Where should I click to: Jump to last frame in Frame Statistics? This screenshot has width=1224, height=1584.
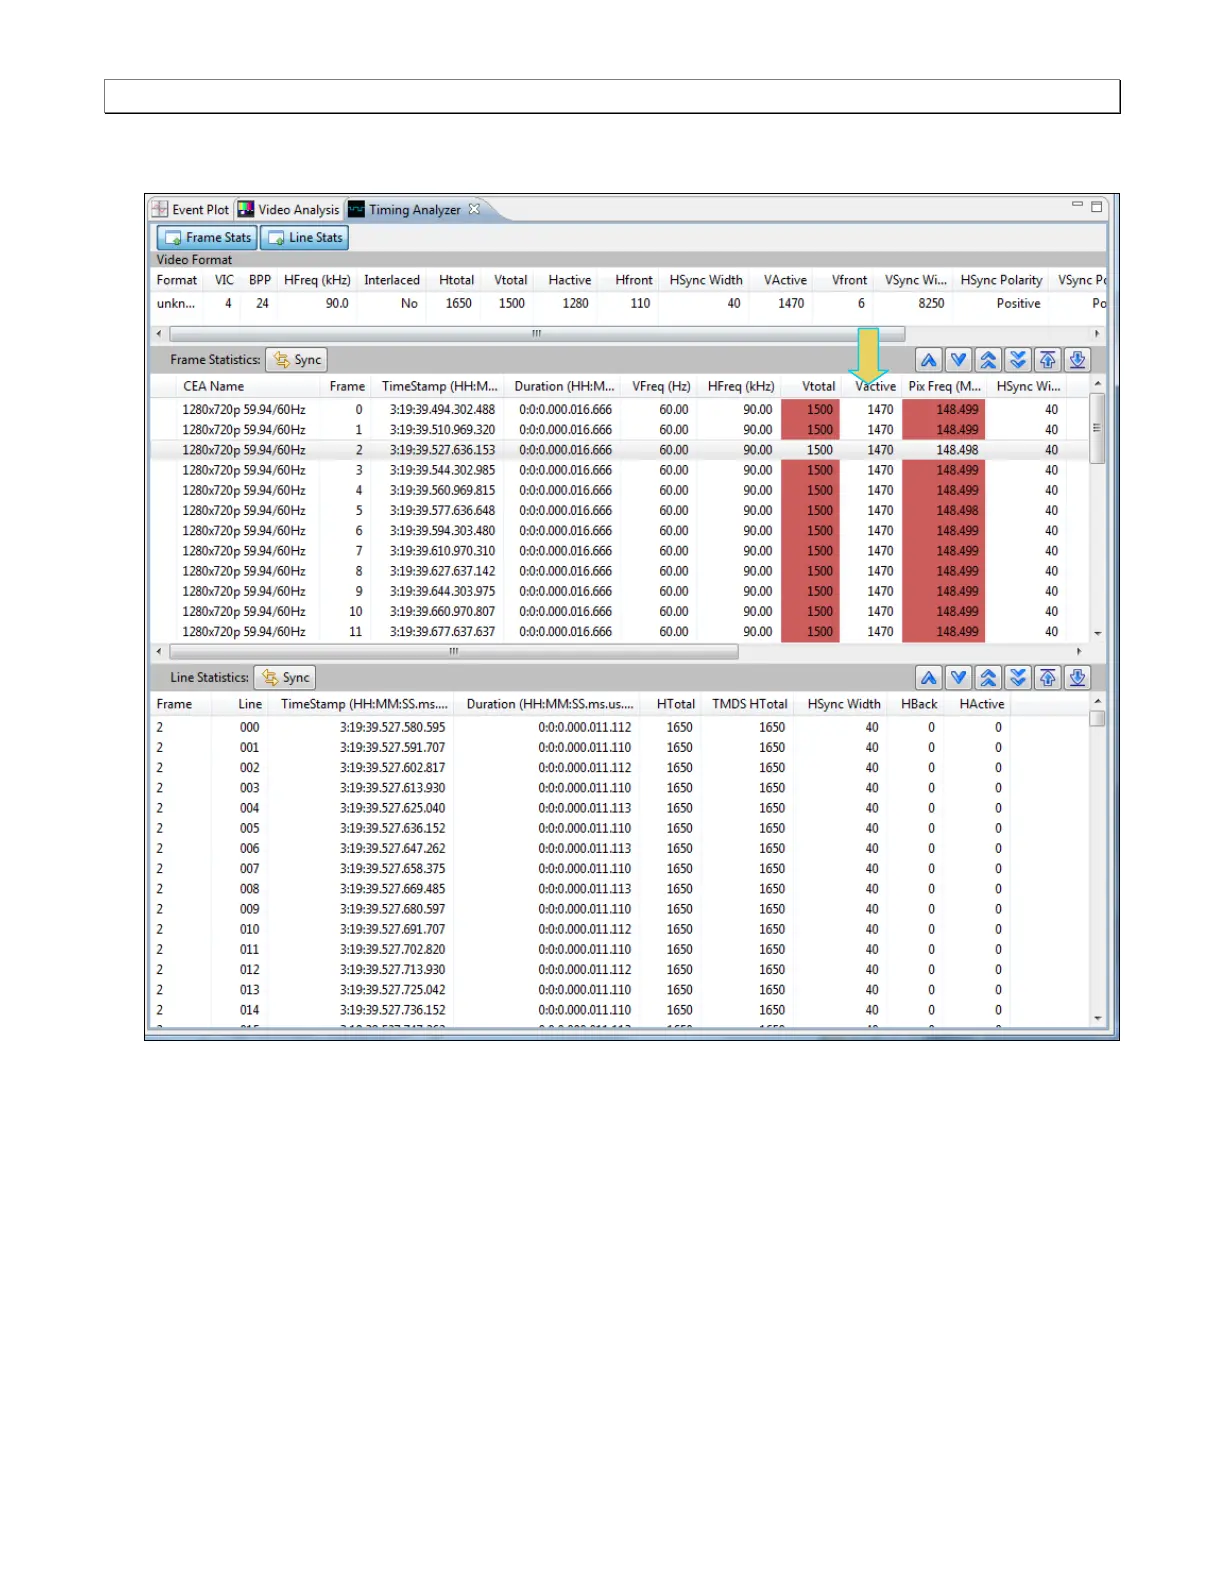[x=1077, y=360]
